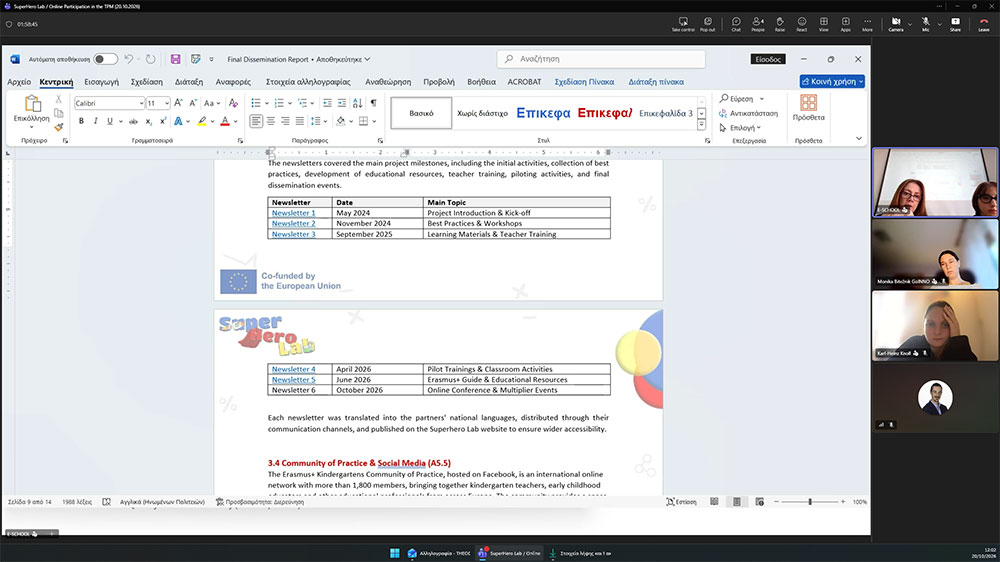Switch to the Εισαγωγή (Insert) tab
Image resolution: width=1000 pixels, height=562 pixels.
101,82
